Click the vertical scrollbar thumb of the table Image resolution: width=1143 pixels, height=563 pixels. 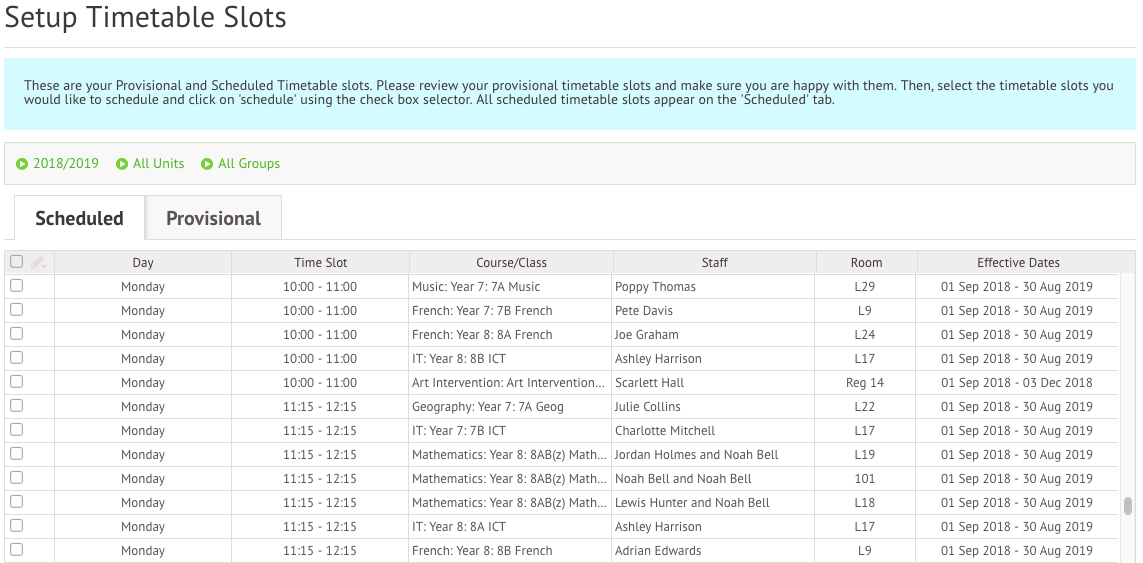pos(1128,505)
